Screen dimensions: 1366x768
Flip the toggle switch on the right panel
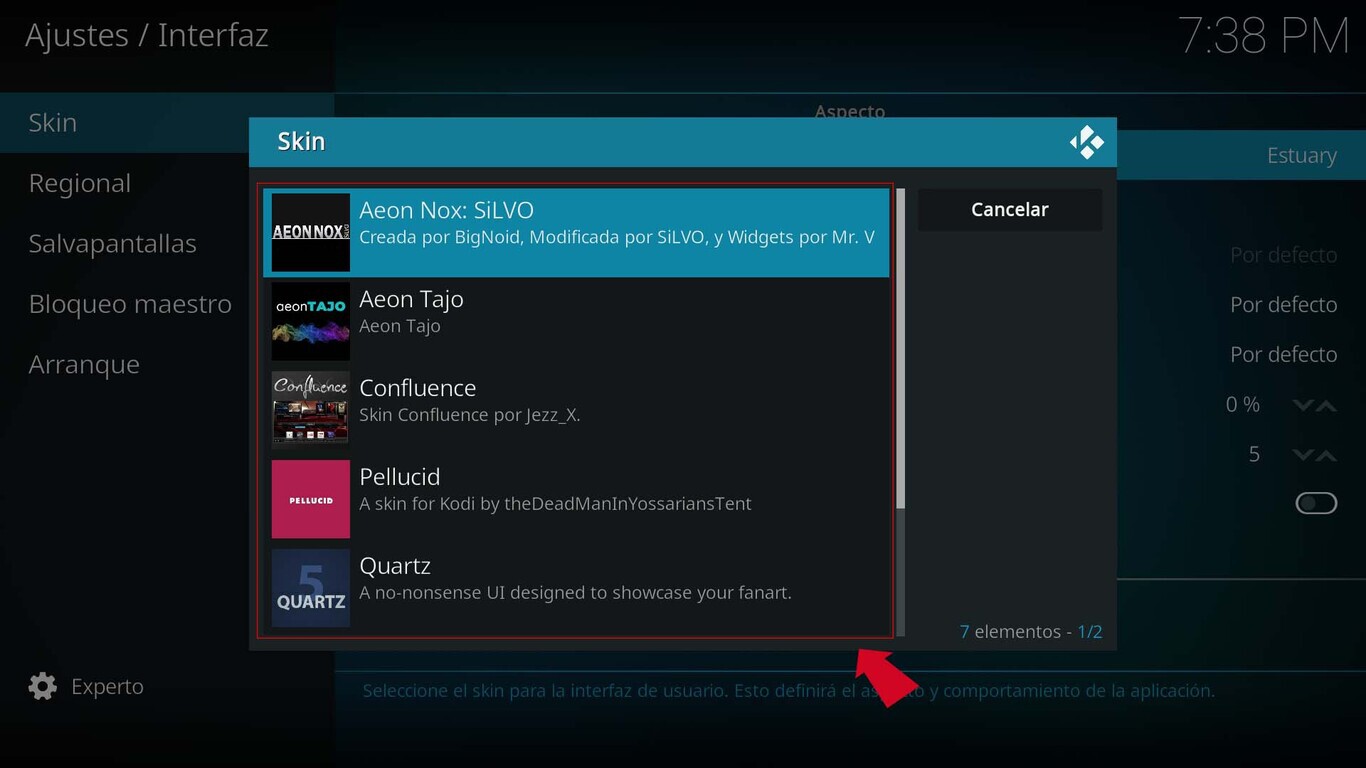click(x=1316, y=503)
